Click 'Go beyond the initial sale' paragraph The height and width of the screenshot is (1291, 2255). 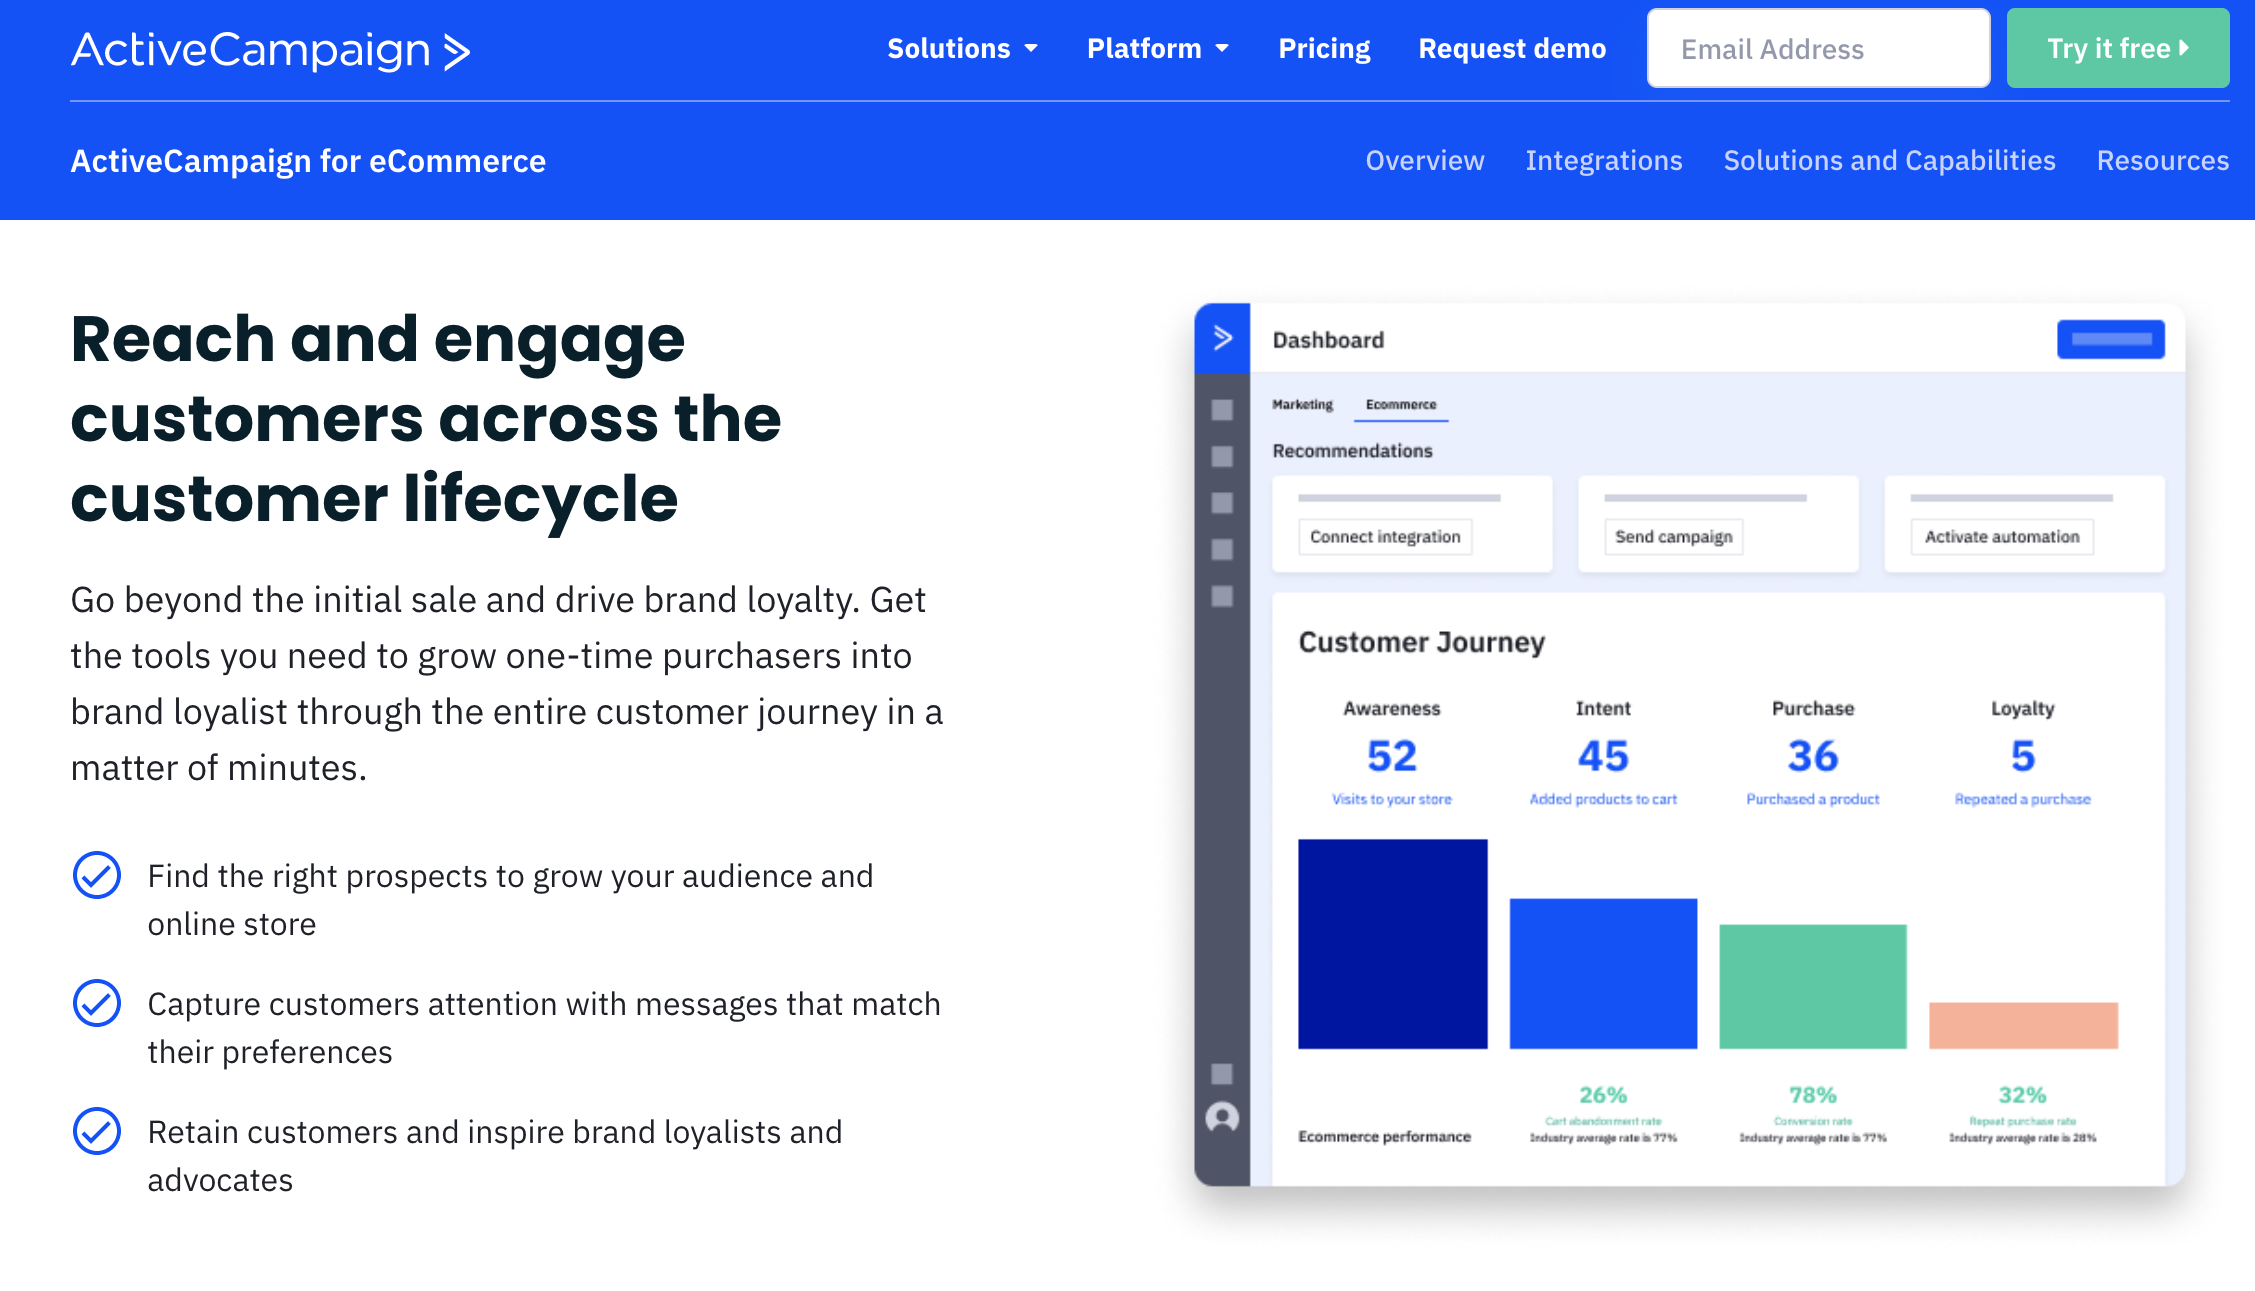(x=507, y=684)
